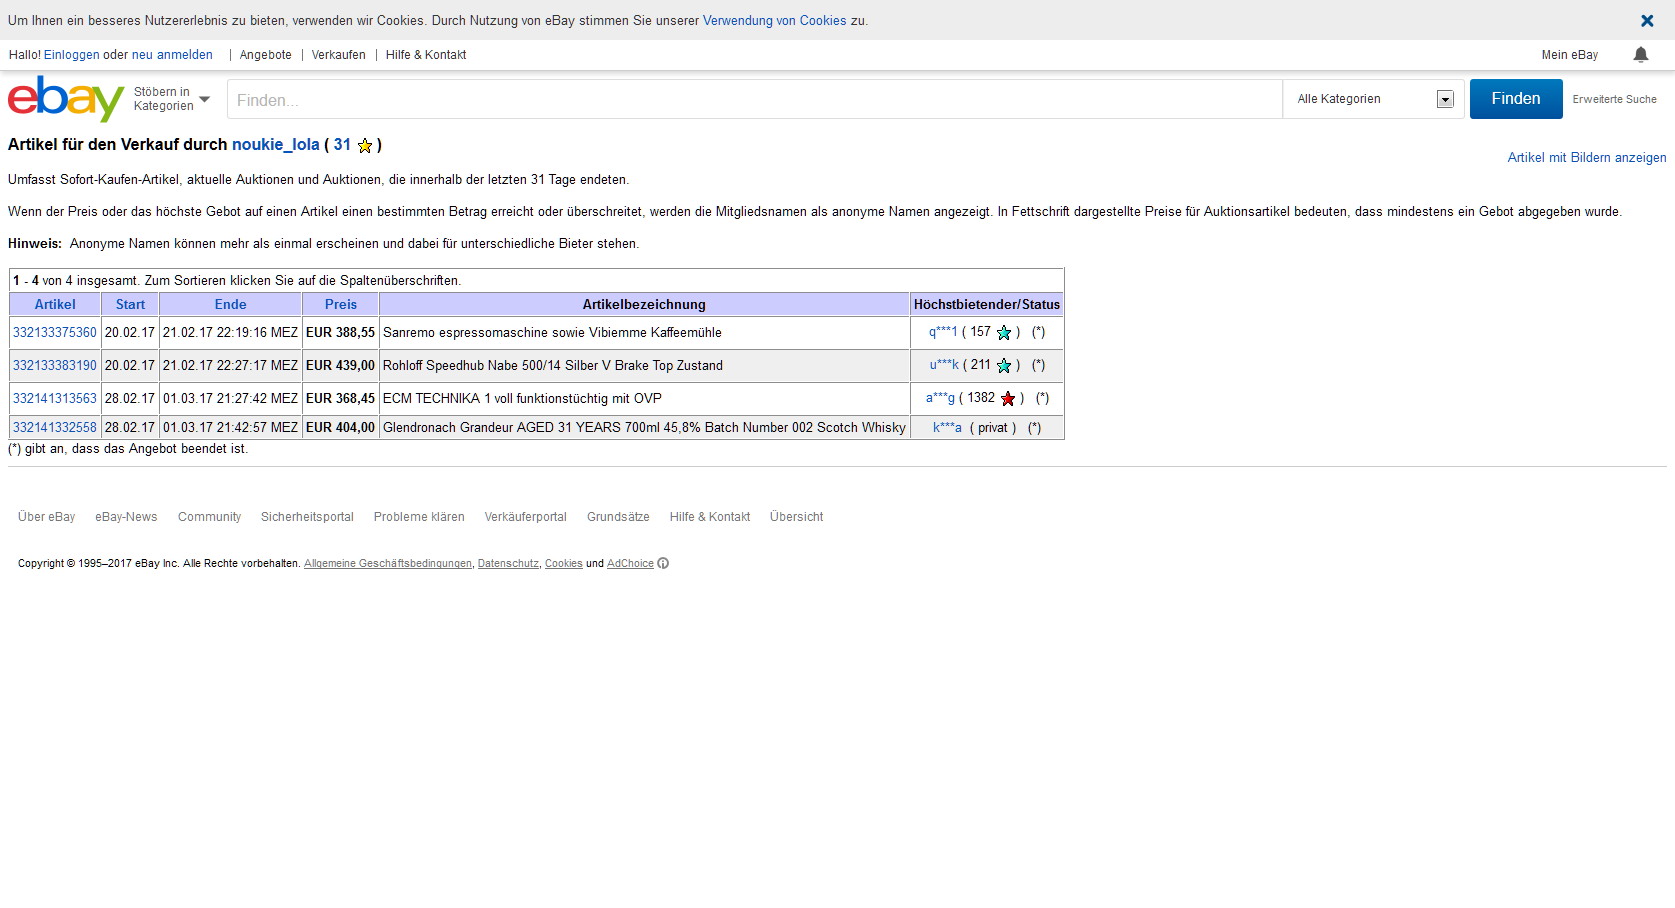The height and width of the screenshot is (908, 1675).
Task: Open Probleme klären footer link
Action: coord(419,517)
